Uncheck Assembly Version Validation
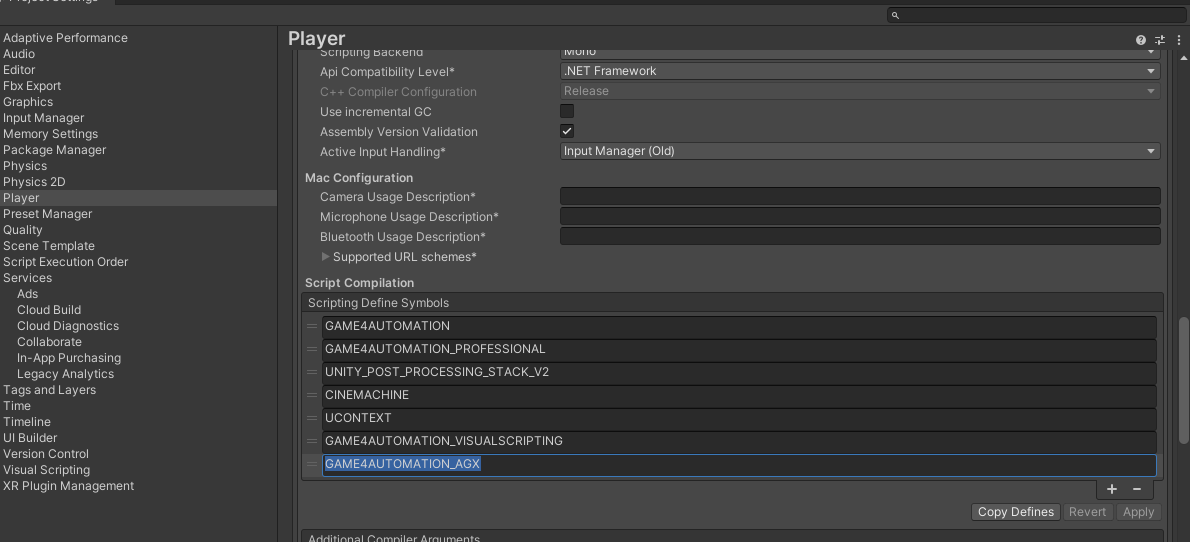Screen dimensions: 1190x542 pyautogui.click(x=567, y=131)
